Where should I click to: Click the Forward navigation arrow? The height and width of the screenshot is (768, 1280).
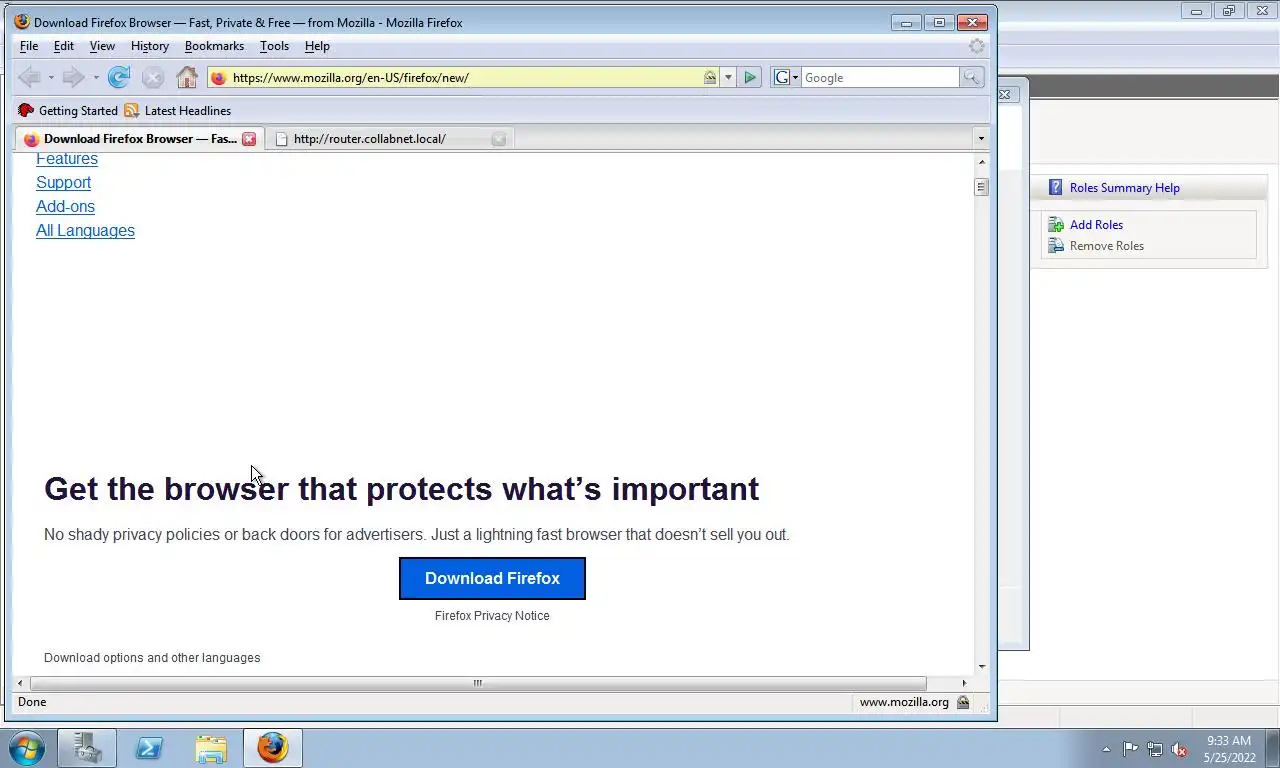coord(73,77)
